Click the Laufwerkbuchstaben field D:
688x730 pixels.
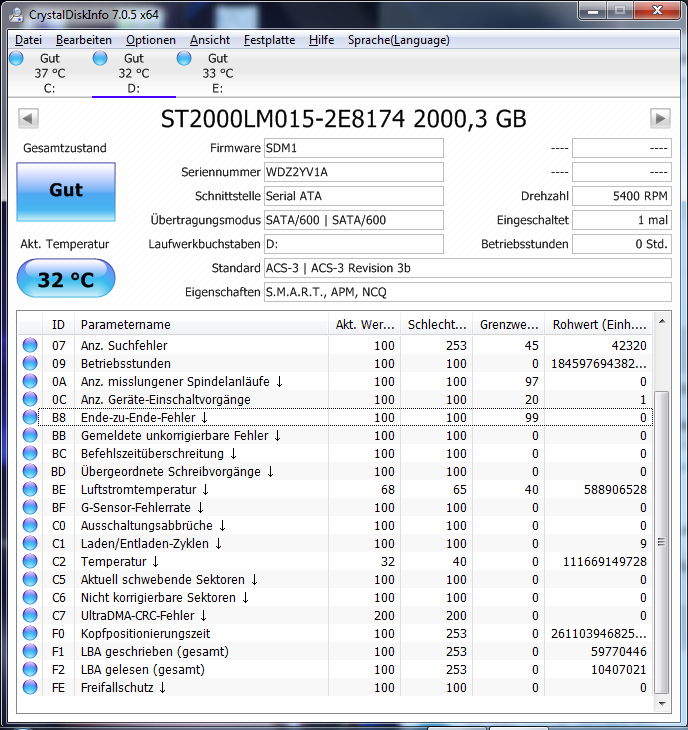click(x=354, y=244)
